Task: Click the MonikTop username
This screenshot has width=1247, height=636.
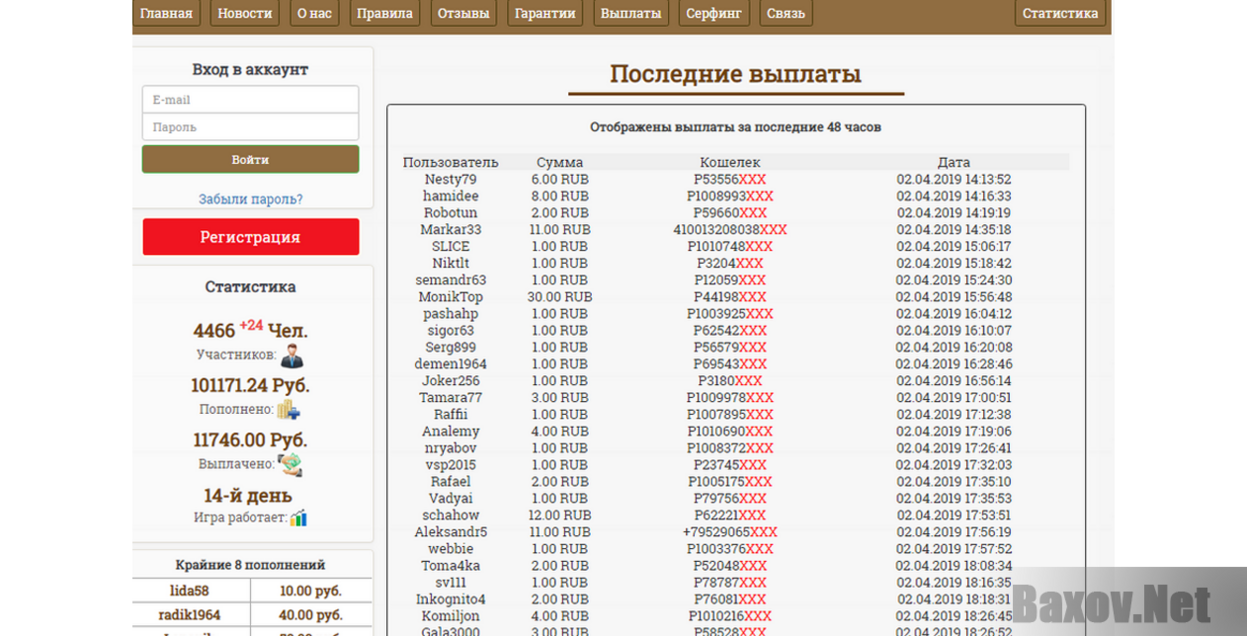Action: (450, 297)
